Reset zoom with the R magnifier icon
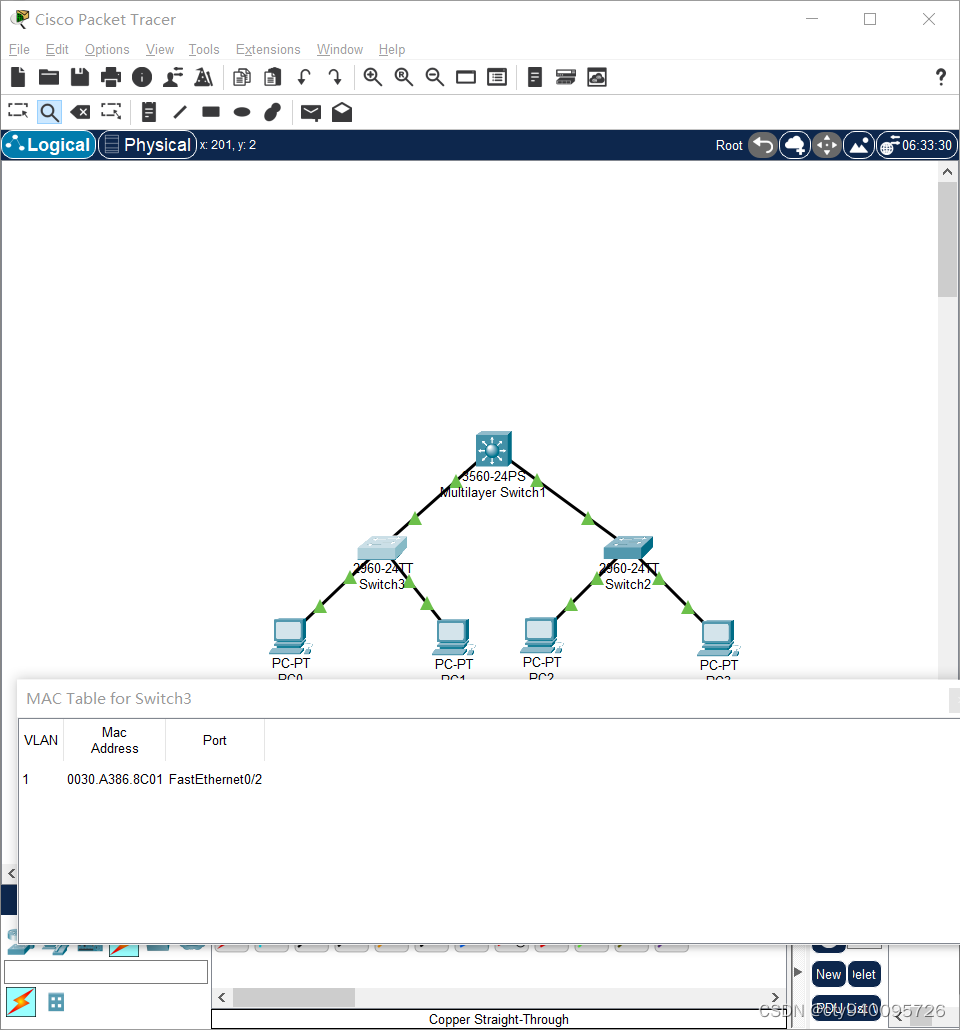960x1030 pixels. 404,78
